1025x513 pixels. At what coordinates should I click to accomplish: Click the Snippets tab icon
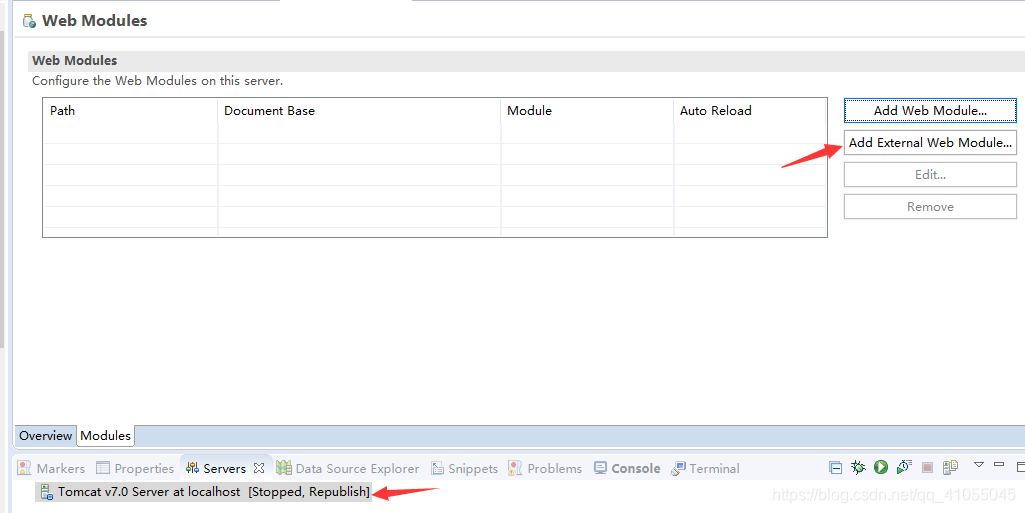pos(437,468)
